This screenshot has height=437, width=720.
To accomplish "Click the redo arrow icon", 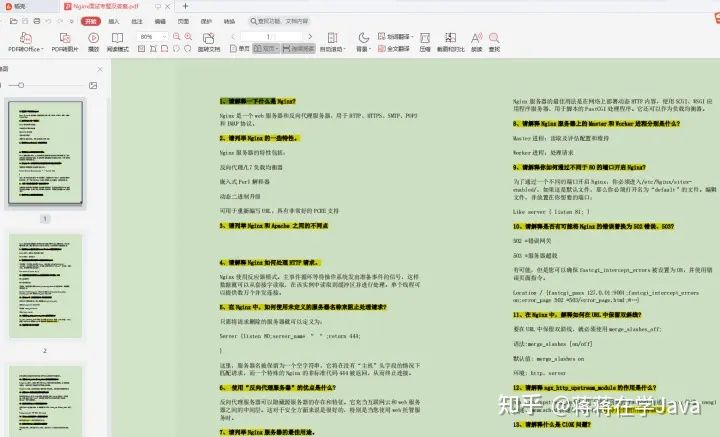I will tap(60, 21).
